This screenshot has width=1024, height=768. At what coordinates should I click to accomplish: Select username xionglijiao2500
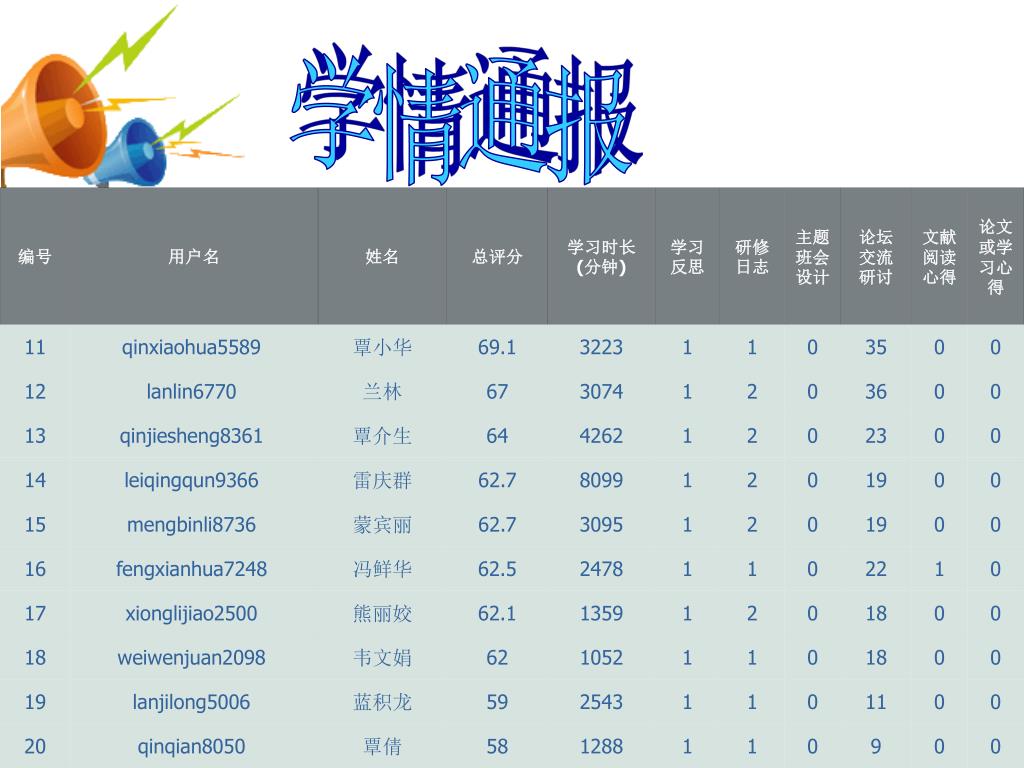[191, 614]
